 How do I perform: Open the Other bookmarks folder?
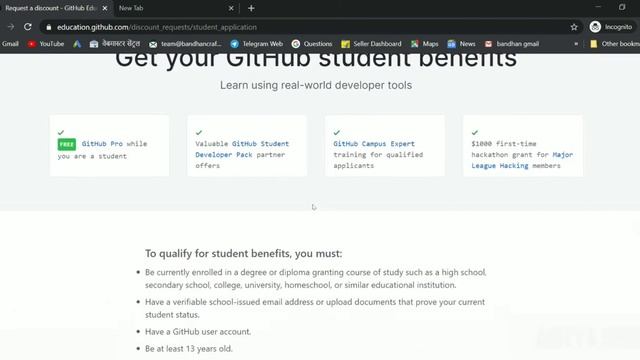615,44
